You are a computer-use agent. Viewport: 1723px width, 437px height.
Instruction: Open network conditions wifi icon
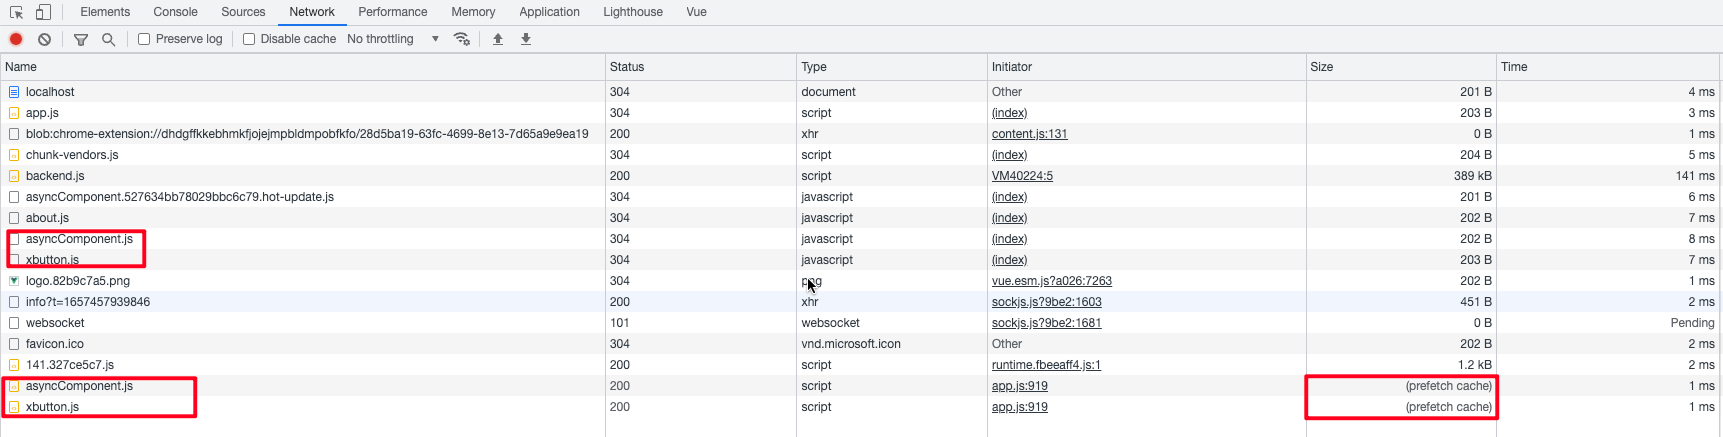[462, 39]
